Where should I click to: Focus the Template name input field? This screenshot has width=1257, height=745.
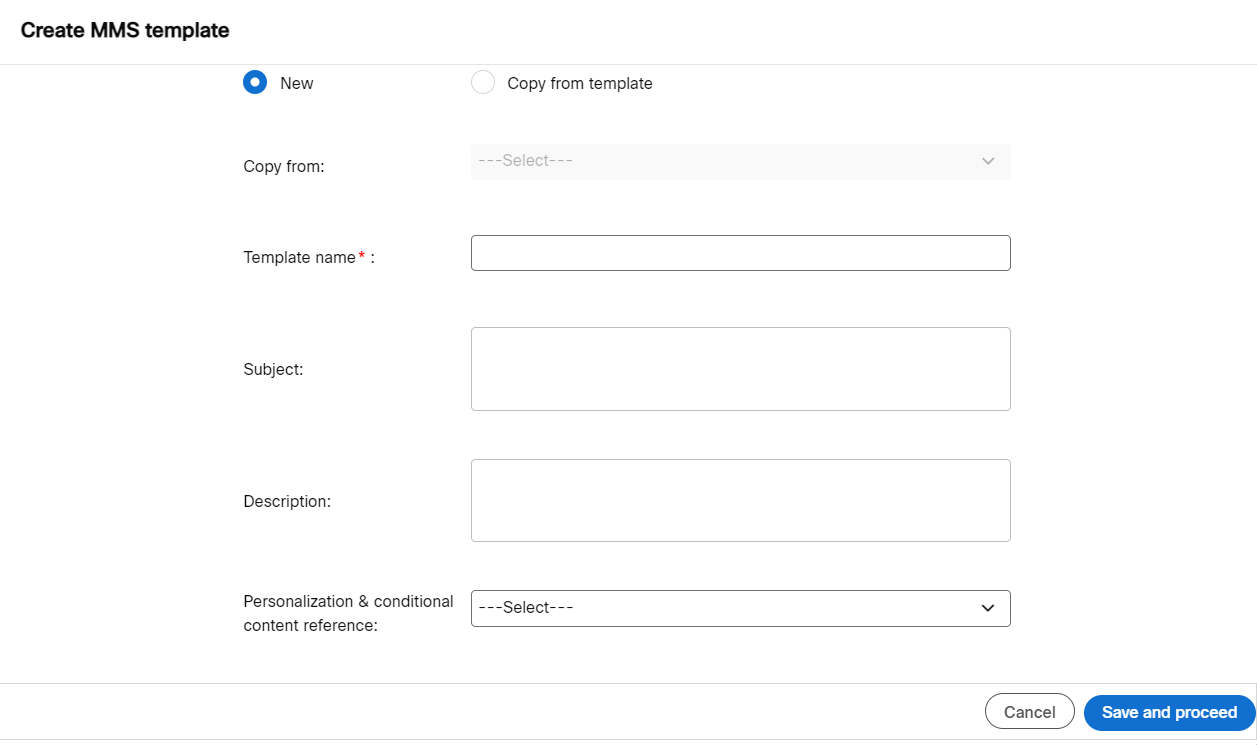tap(740, 253)
